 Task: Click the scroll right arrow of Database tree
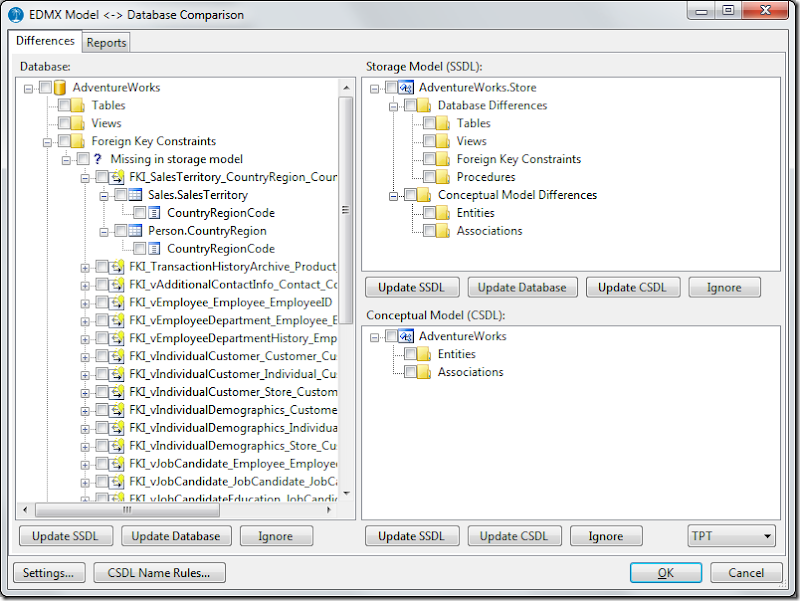(x=329, y=510)
